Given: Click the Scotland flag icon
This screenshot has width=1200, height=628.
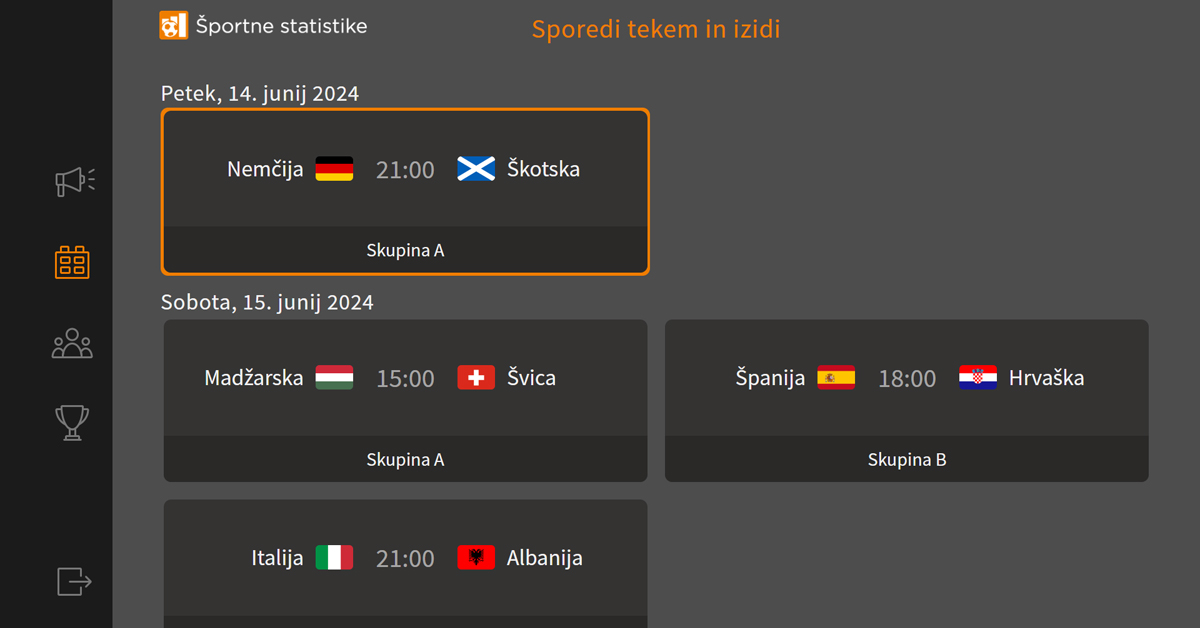Looking at the screenshot, I should 476,169.
